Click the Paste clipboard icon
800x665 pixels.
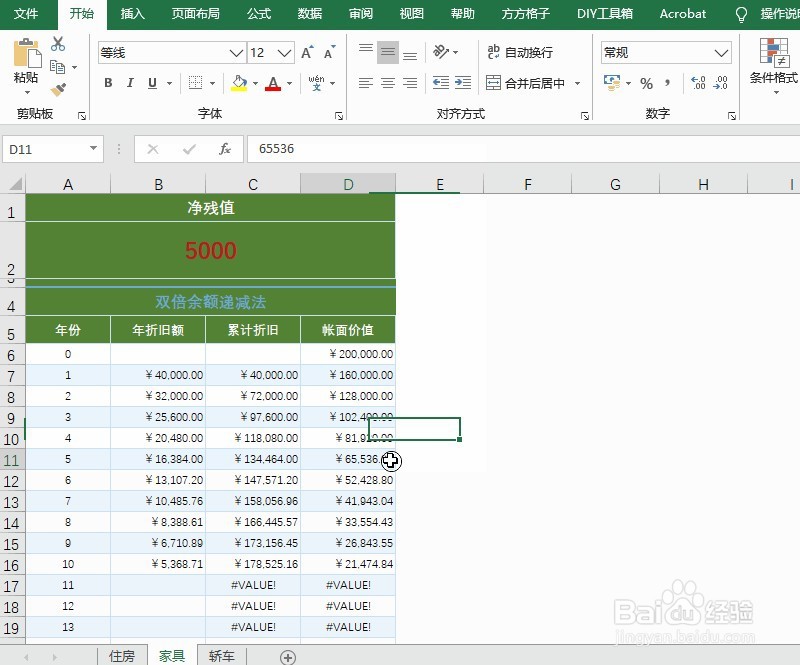tap(27, 53)
